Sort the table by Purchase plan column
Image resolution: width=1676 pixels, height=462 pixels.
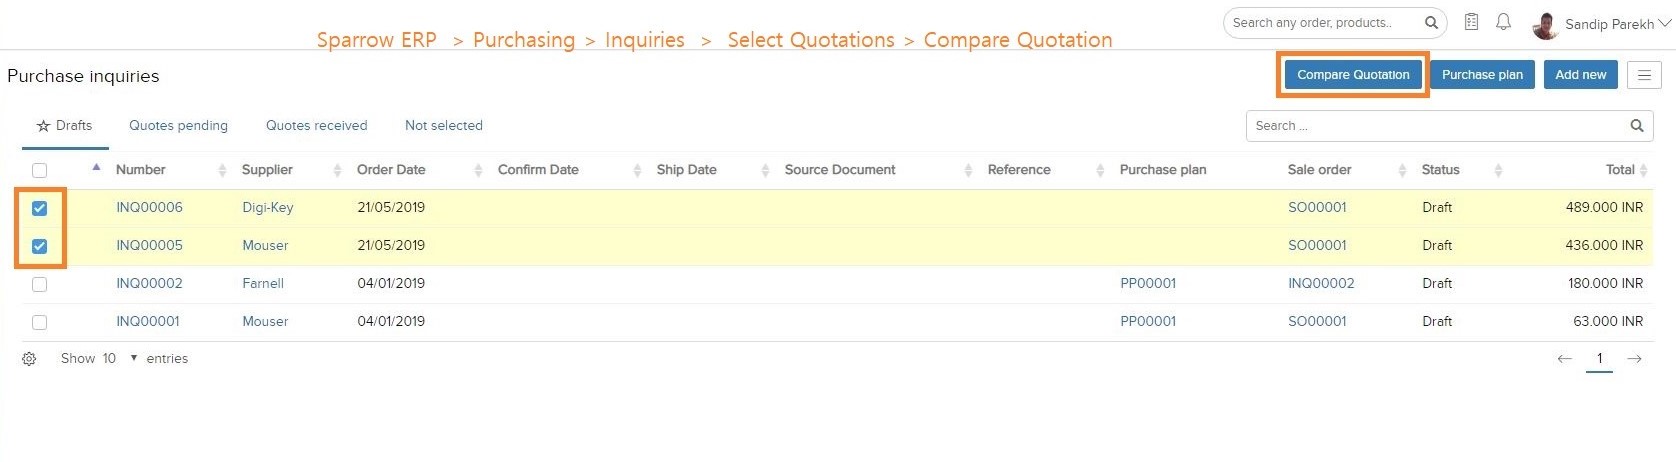(x=1163, y=170)
